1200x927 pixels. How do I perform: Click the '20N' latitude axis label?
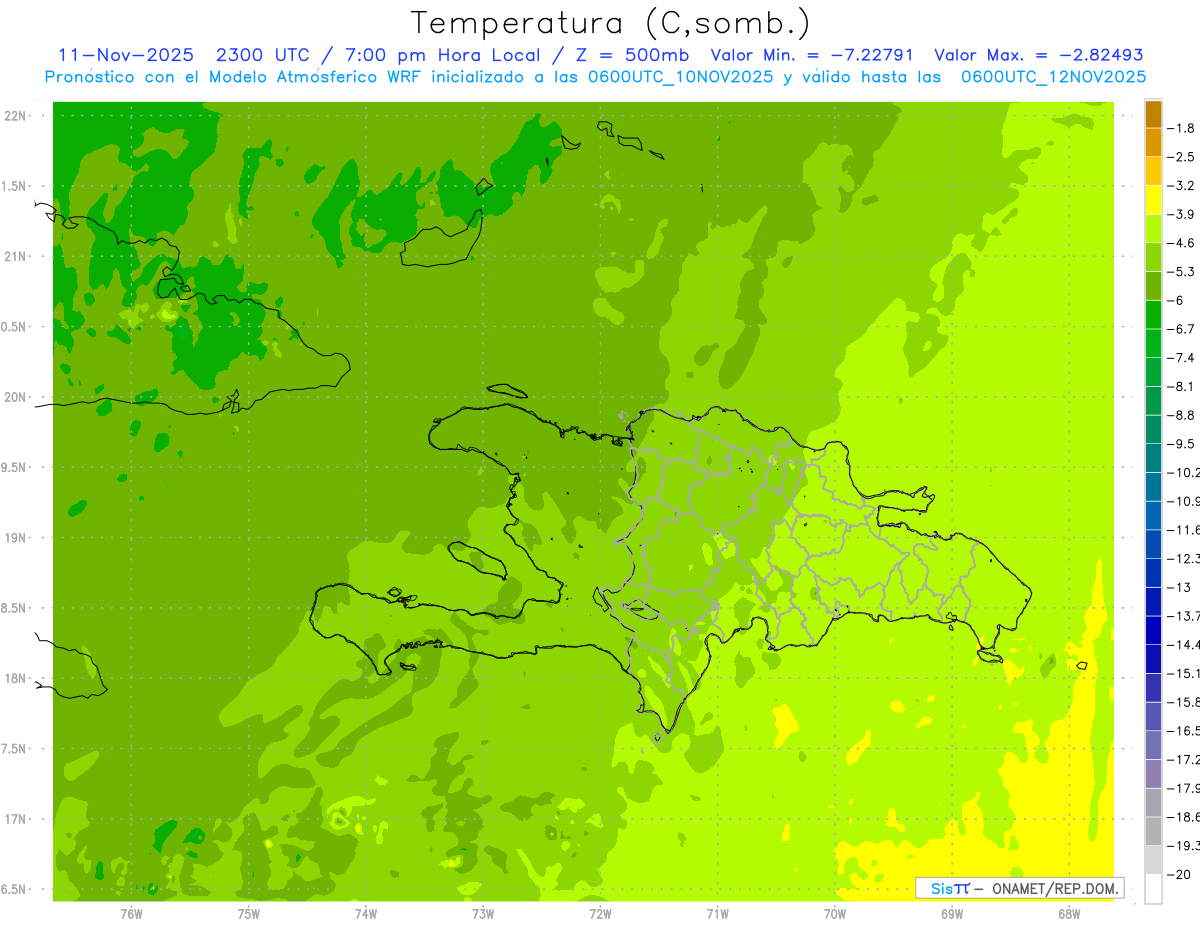pyautogui.click(x=15, y=397)
